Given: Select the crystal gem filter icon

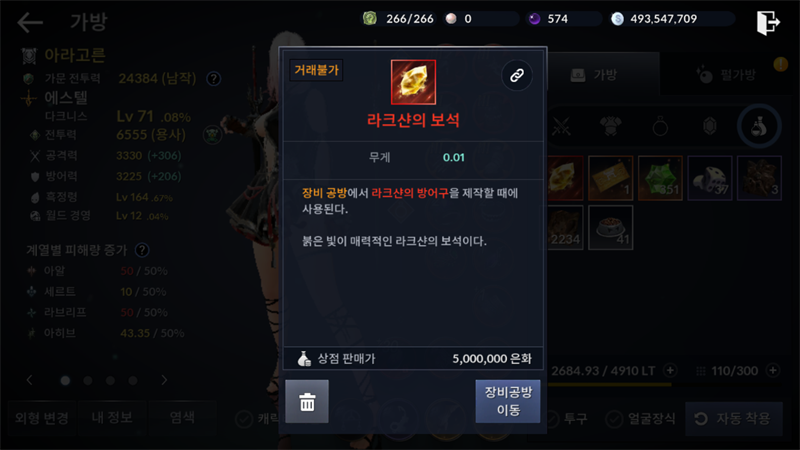Looking at the screenshot, I should pyautogui.click(x=710, y=126).
